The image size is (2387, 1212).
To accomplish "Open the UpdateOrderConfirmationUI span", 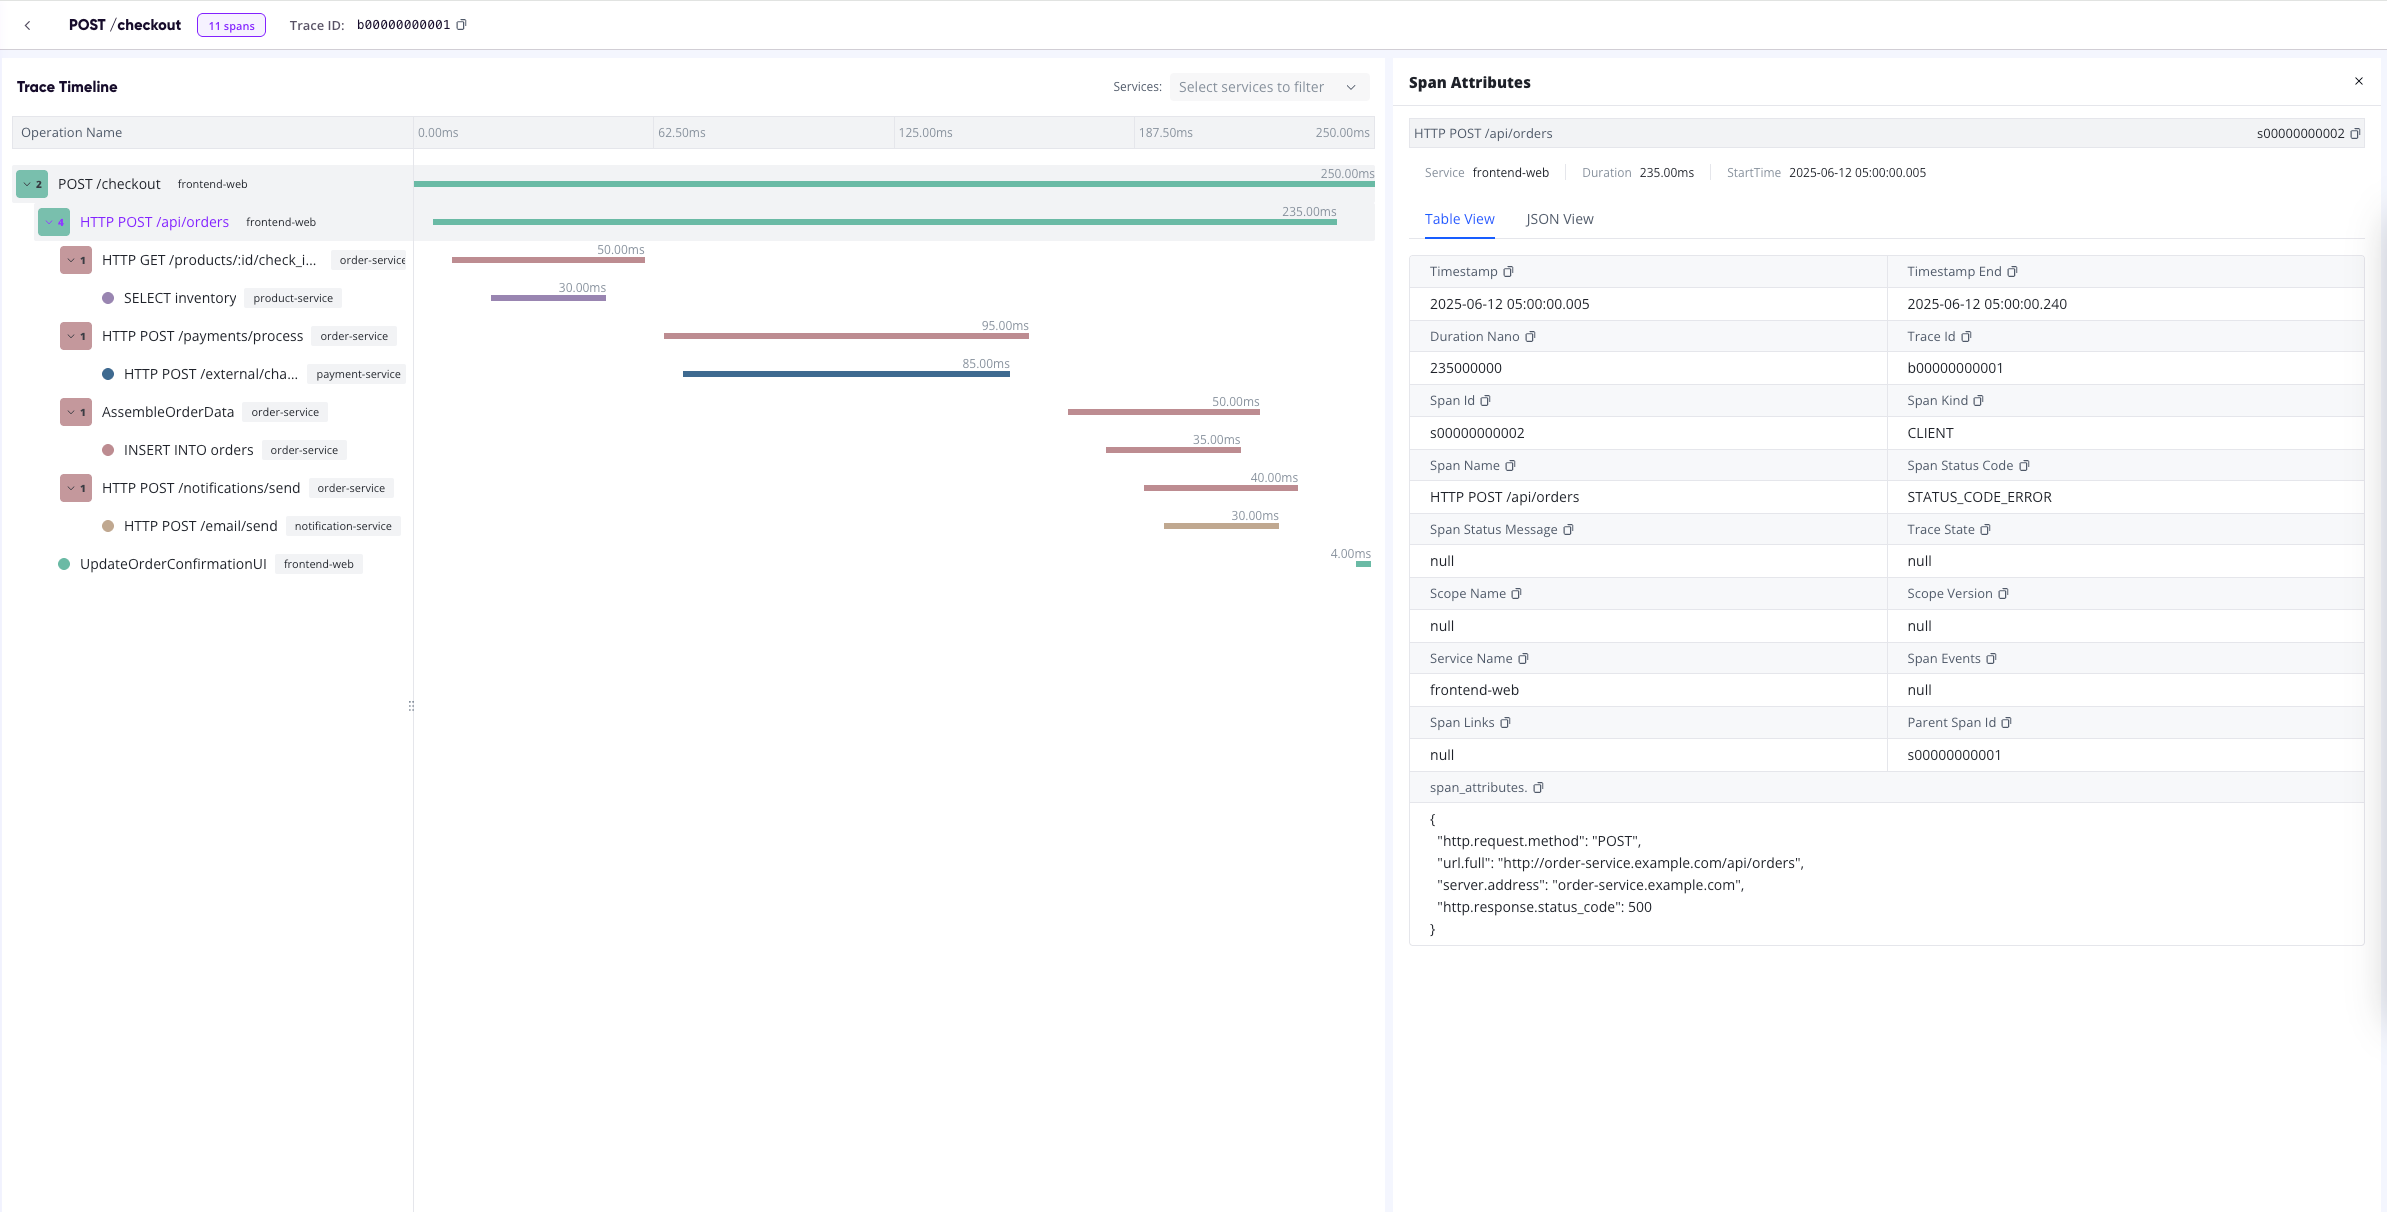I will (173, 564).
